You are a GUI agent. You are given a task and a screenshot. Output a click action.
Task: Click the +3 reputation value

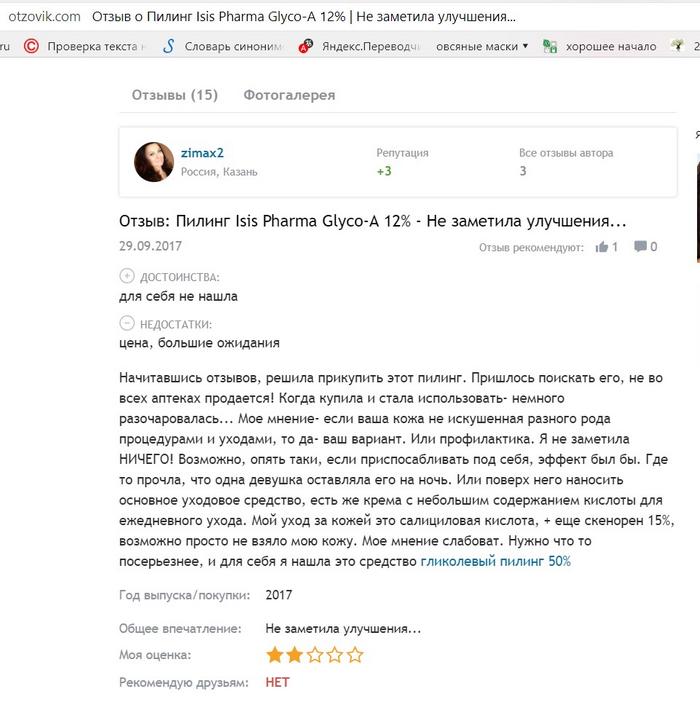tap(384, 171)
